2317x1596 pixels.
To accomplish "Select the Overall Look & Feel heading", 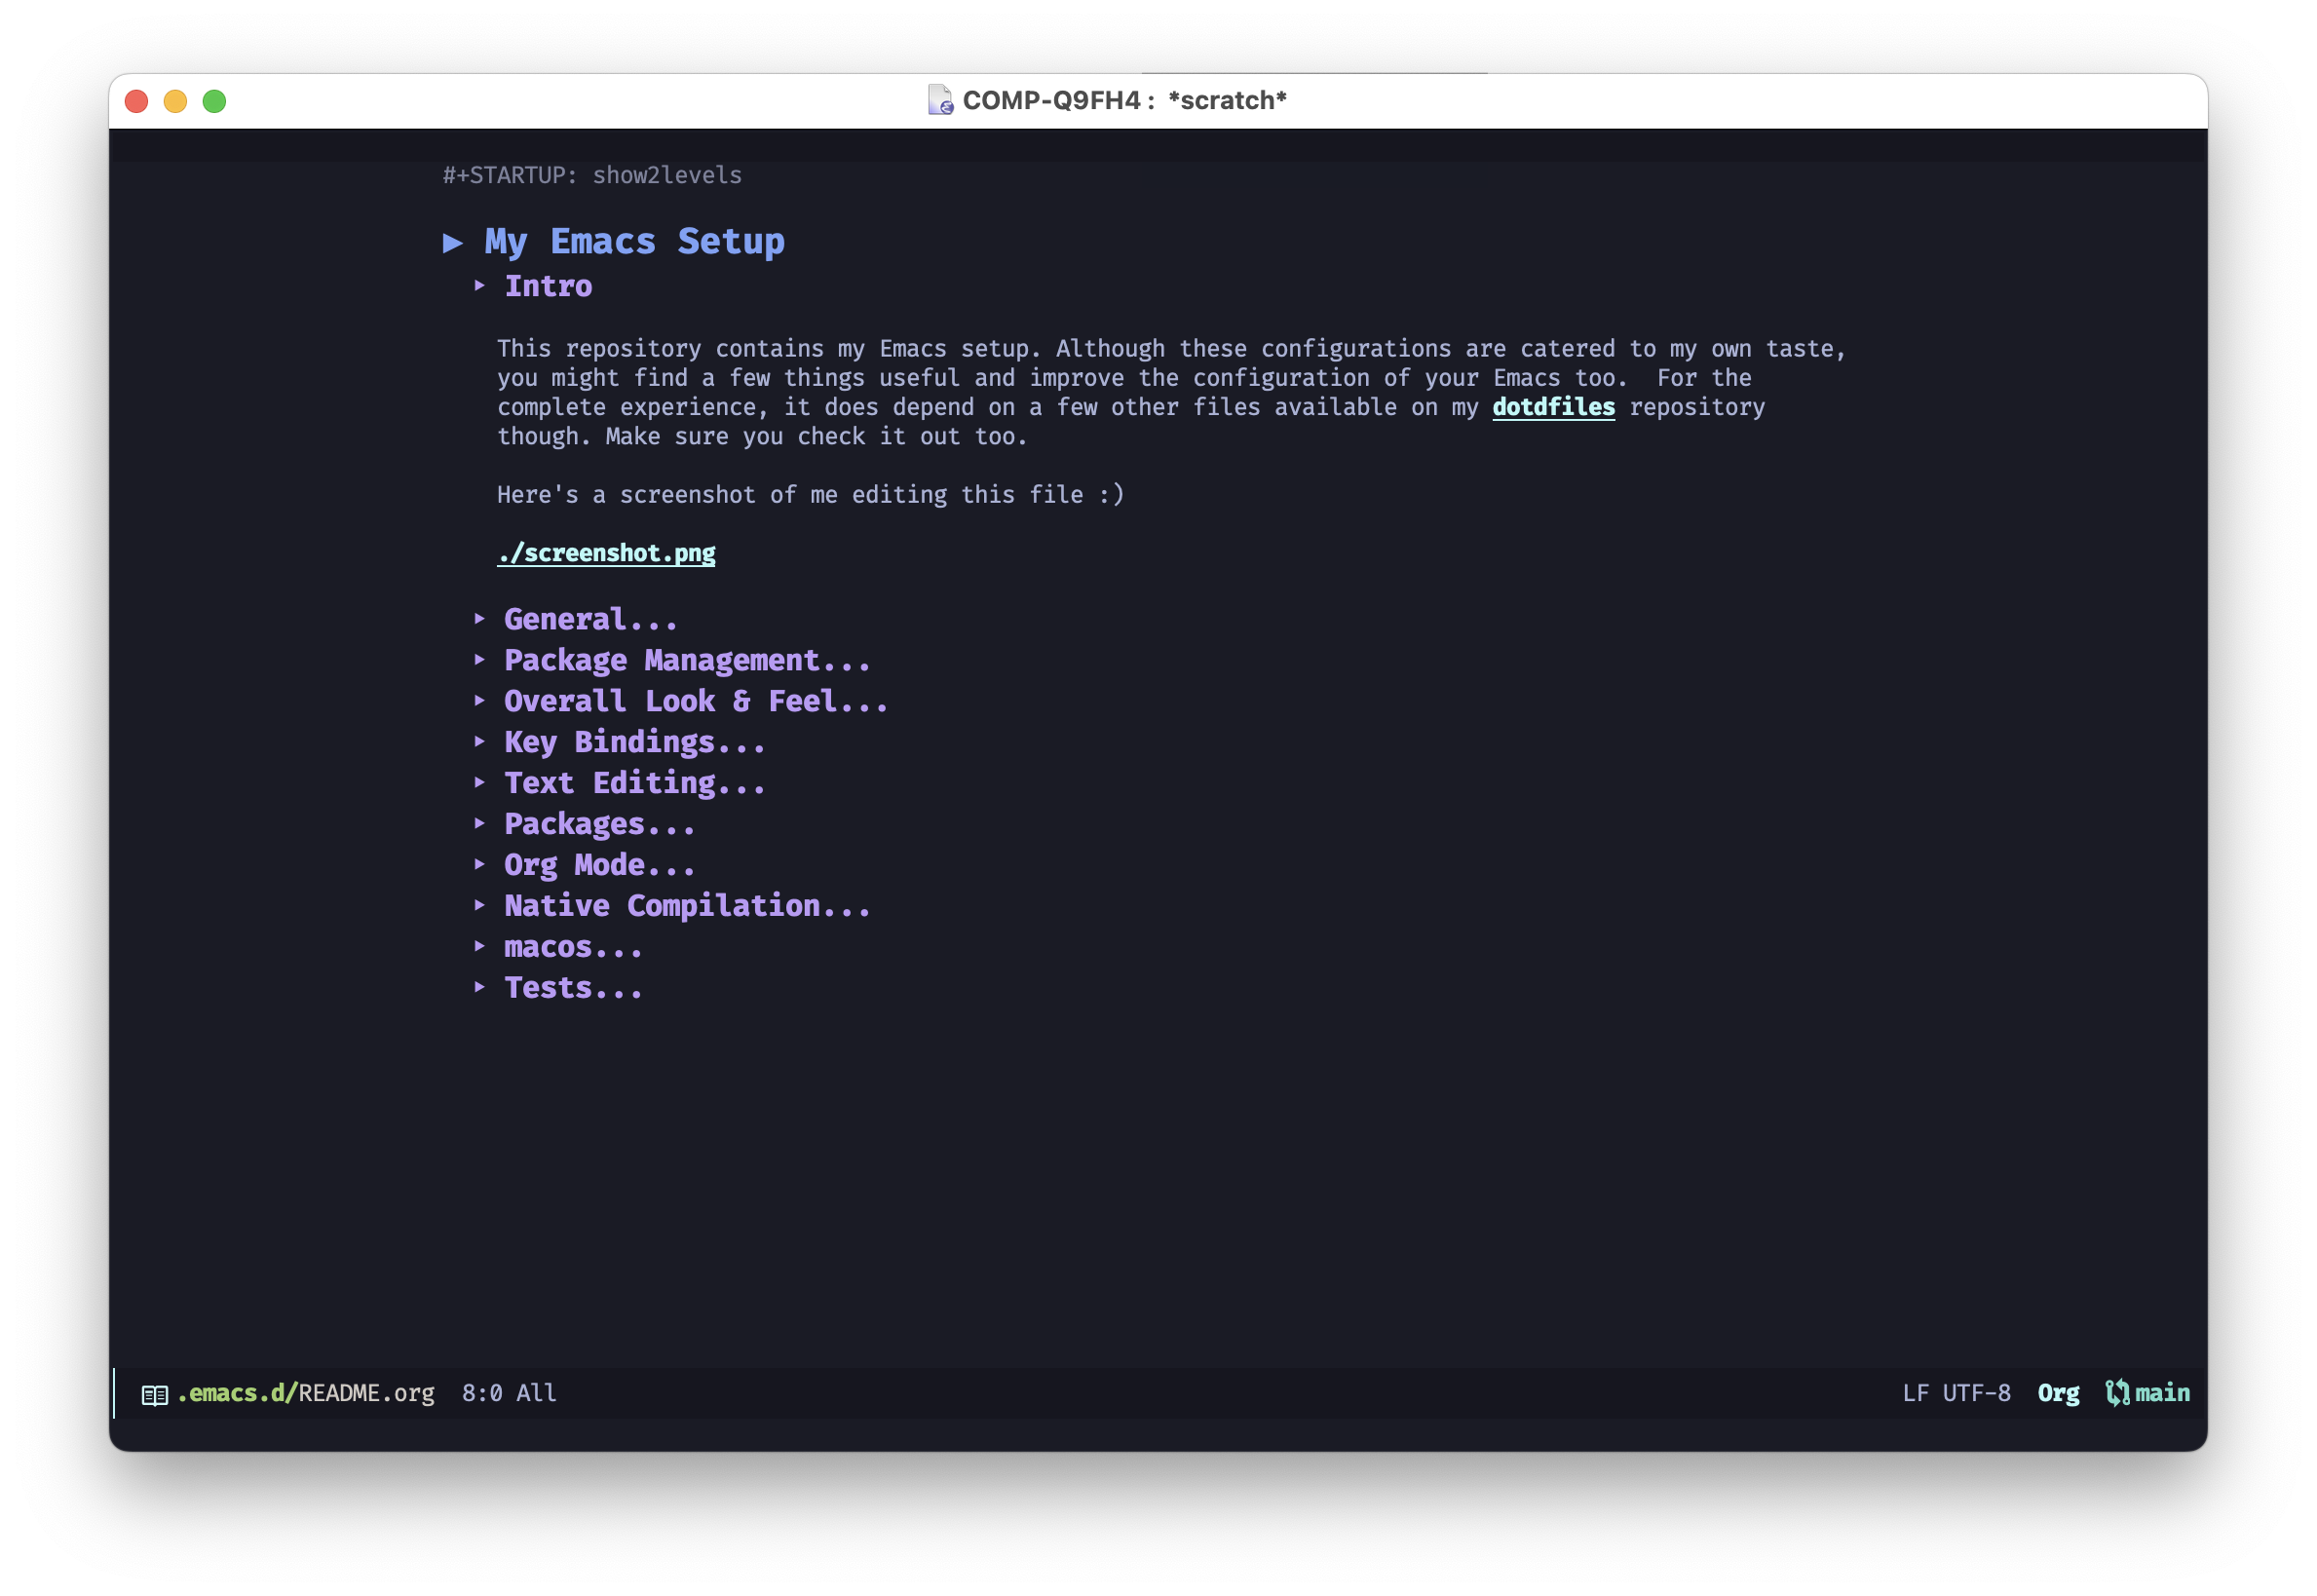I will point(695,701).
